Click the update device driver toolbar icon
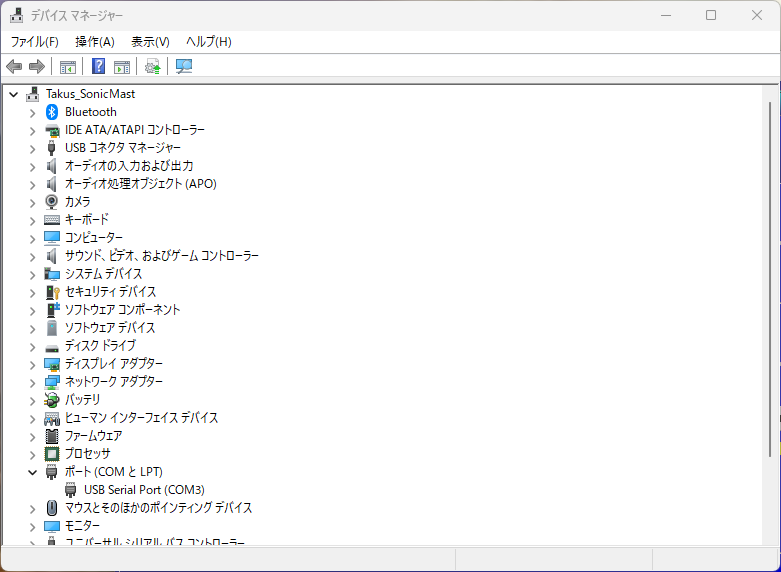This screenshot has width=781, height=572. coord(153,67)
